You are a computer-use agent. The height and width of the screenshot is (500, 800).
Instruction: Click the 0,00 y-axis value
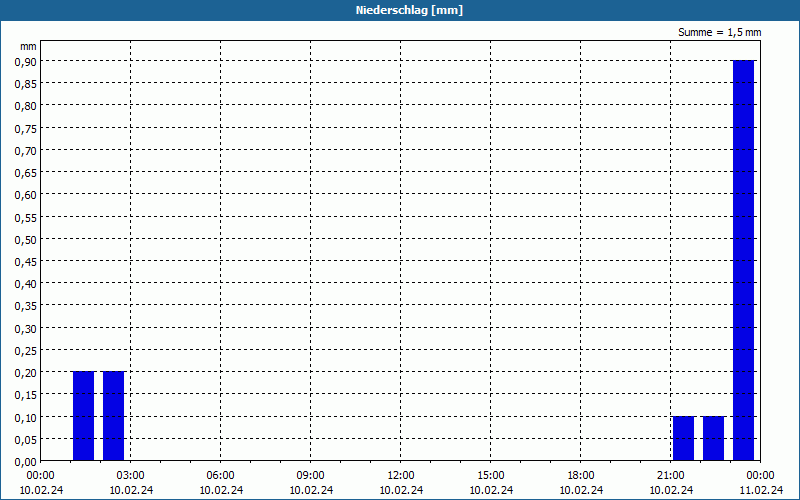click(x=26, y=462)
